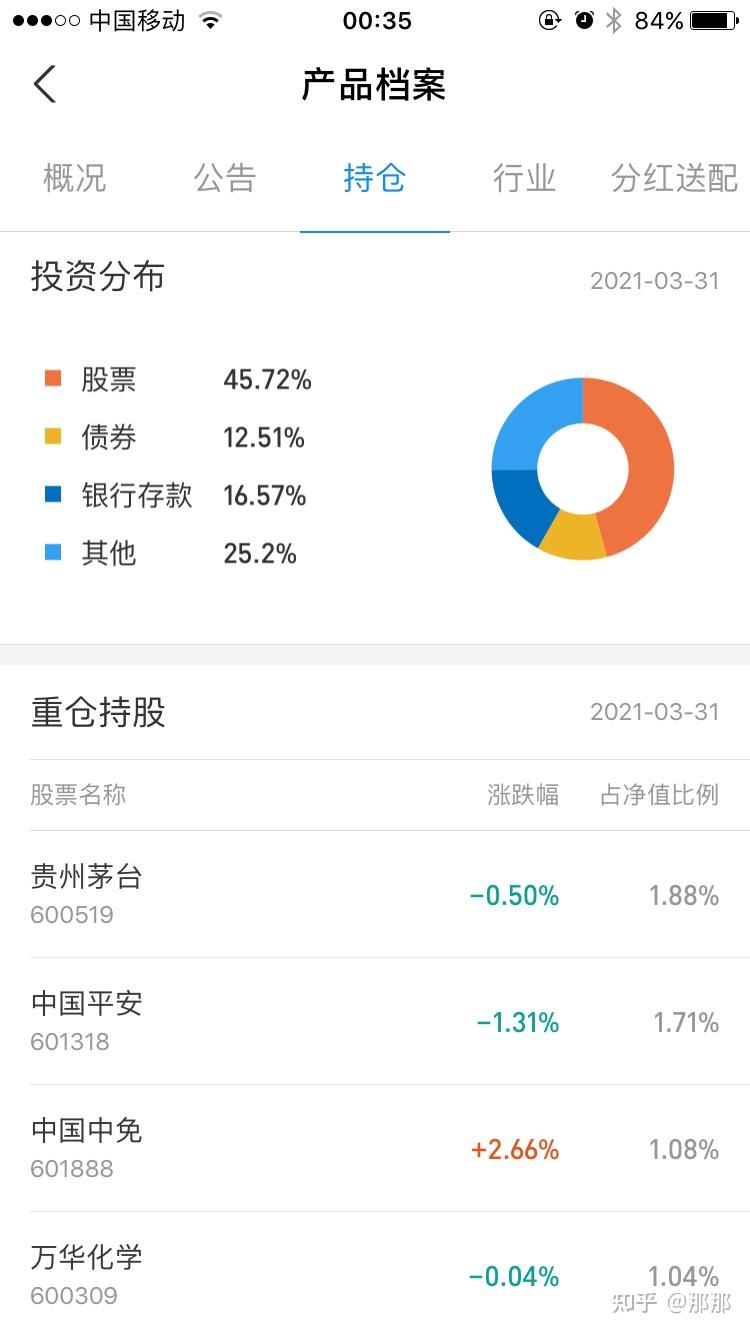
Task: Click the dark blue 银行存款 legend swatch
Action: tap(53, 494)
